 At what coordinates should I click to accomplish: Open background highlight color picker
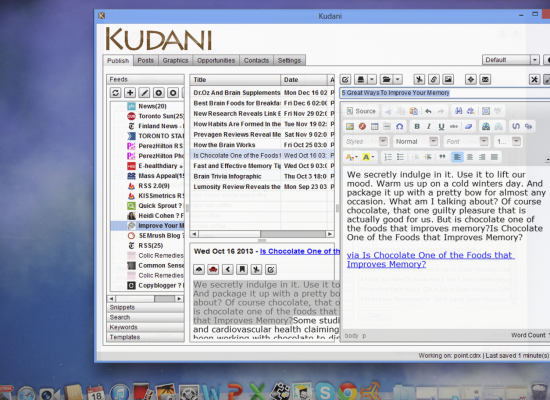[368, 157]
